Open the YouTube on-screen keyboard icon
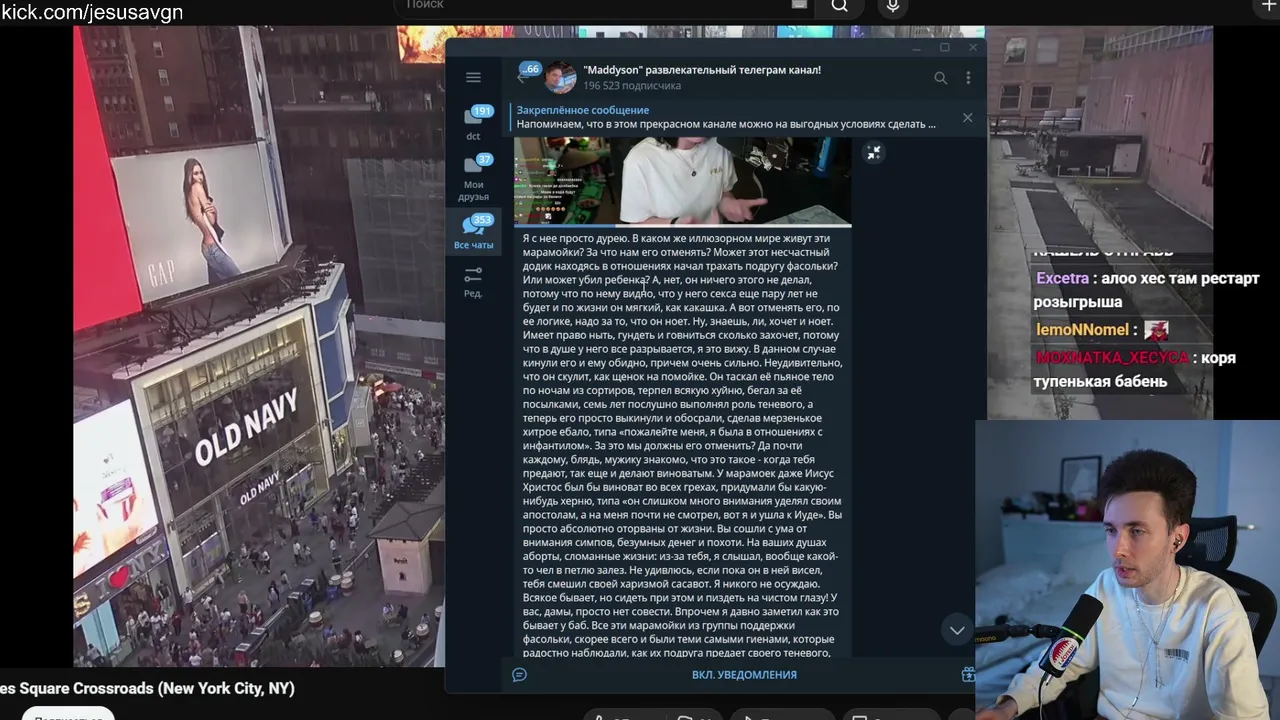 pyautogui.click(x=799, y=5)
